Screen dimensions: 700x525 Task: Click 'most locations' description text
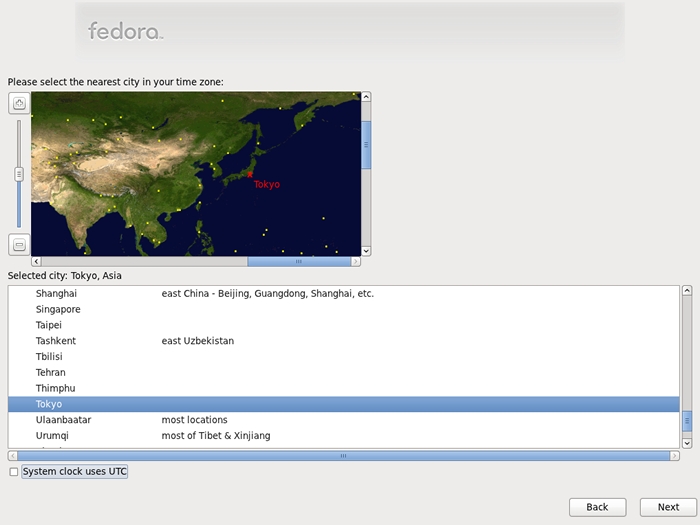click(x=194, y=420)
